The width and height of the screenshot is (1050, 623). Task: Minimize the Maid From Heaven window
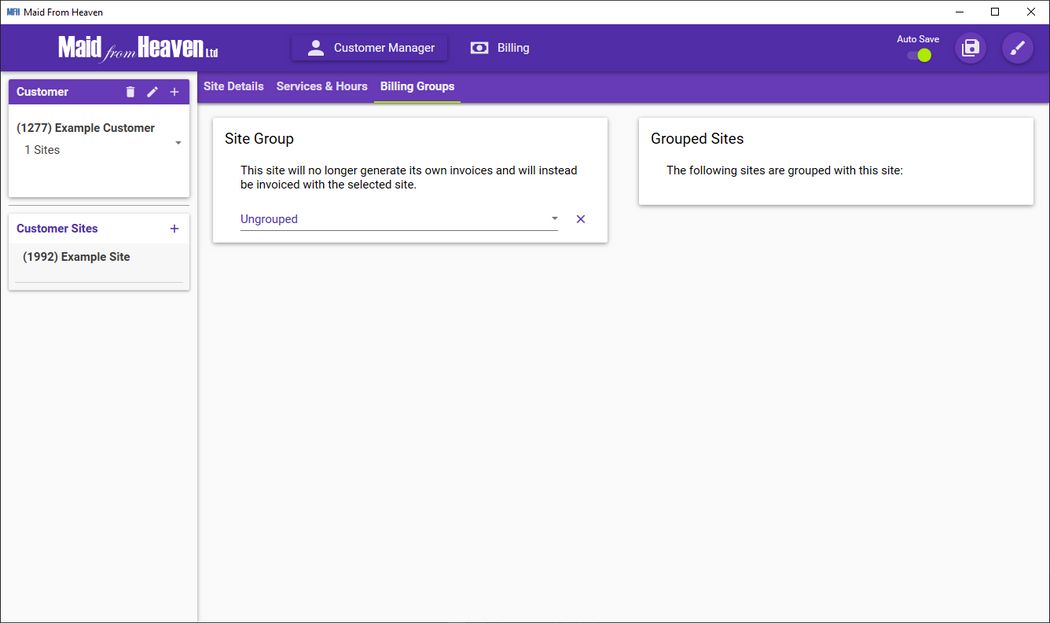tap(959, 12)
